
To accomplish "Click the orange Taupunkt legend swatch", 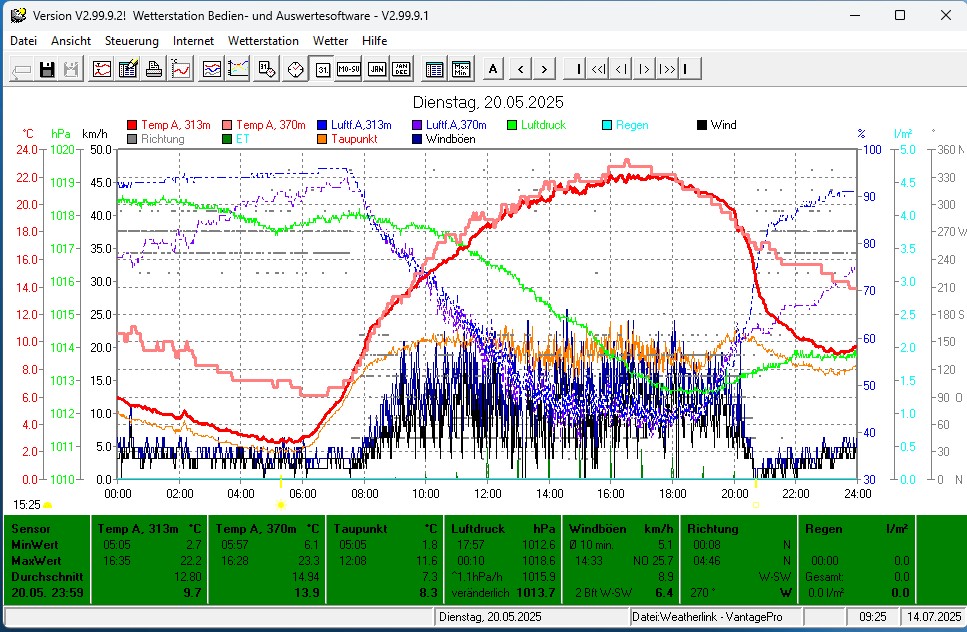I will point(322,139).
